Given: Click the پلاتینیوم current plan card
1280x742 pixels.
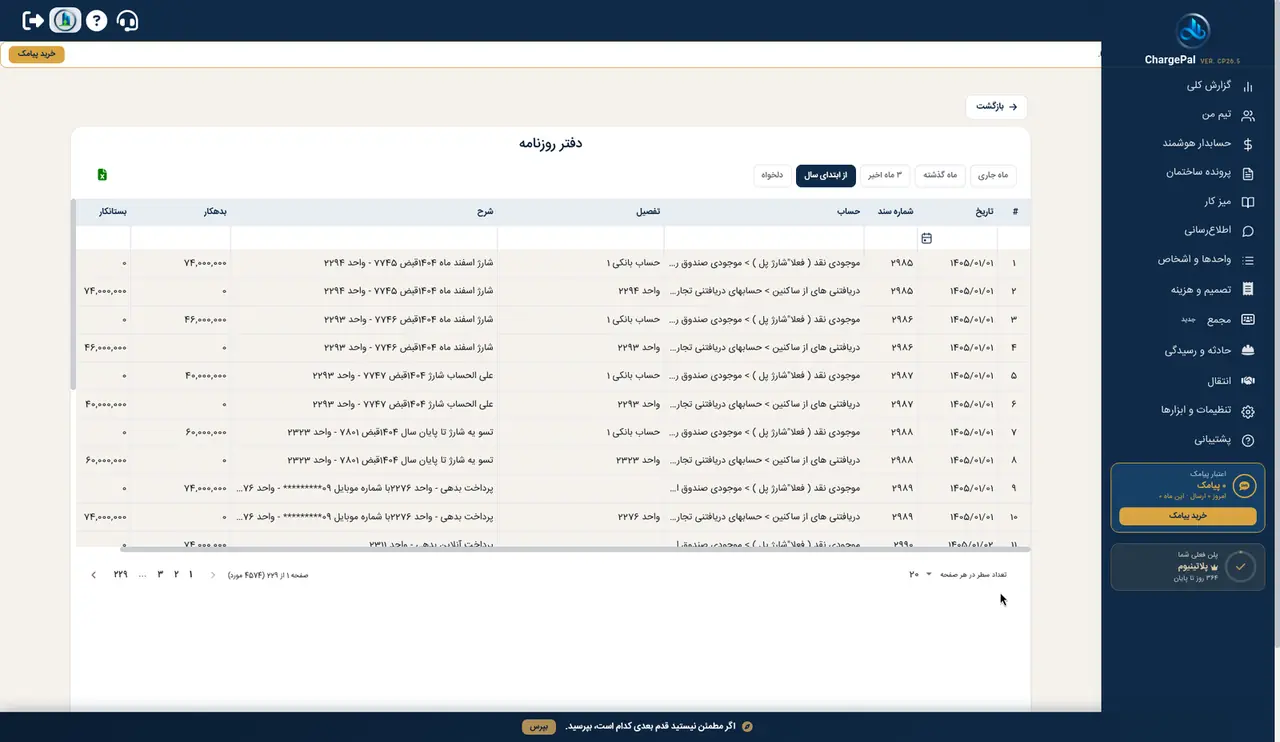Looking at the screenshot, I should pos(1187,566).
